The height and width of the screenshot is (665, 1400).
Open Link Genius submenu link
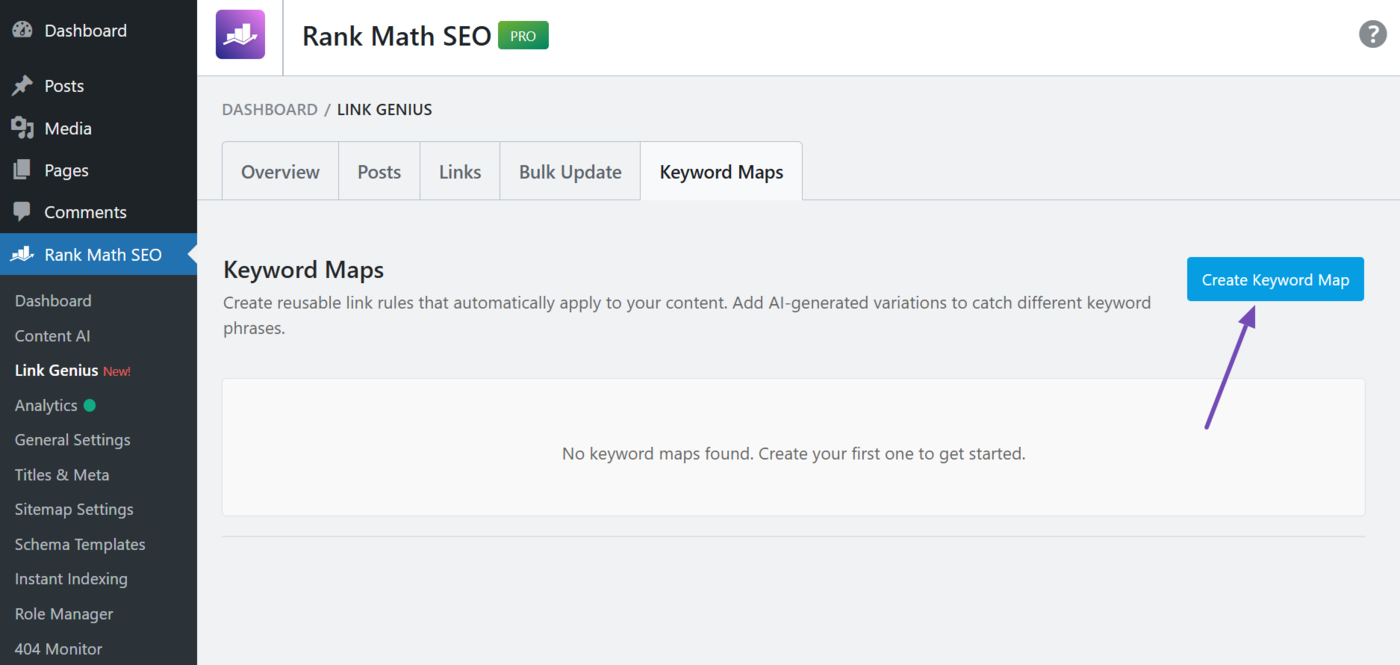click(57, 370)
